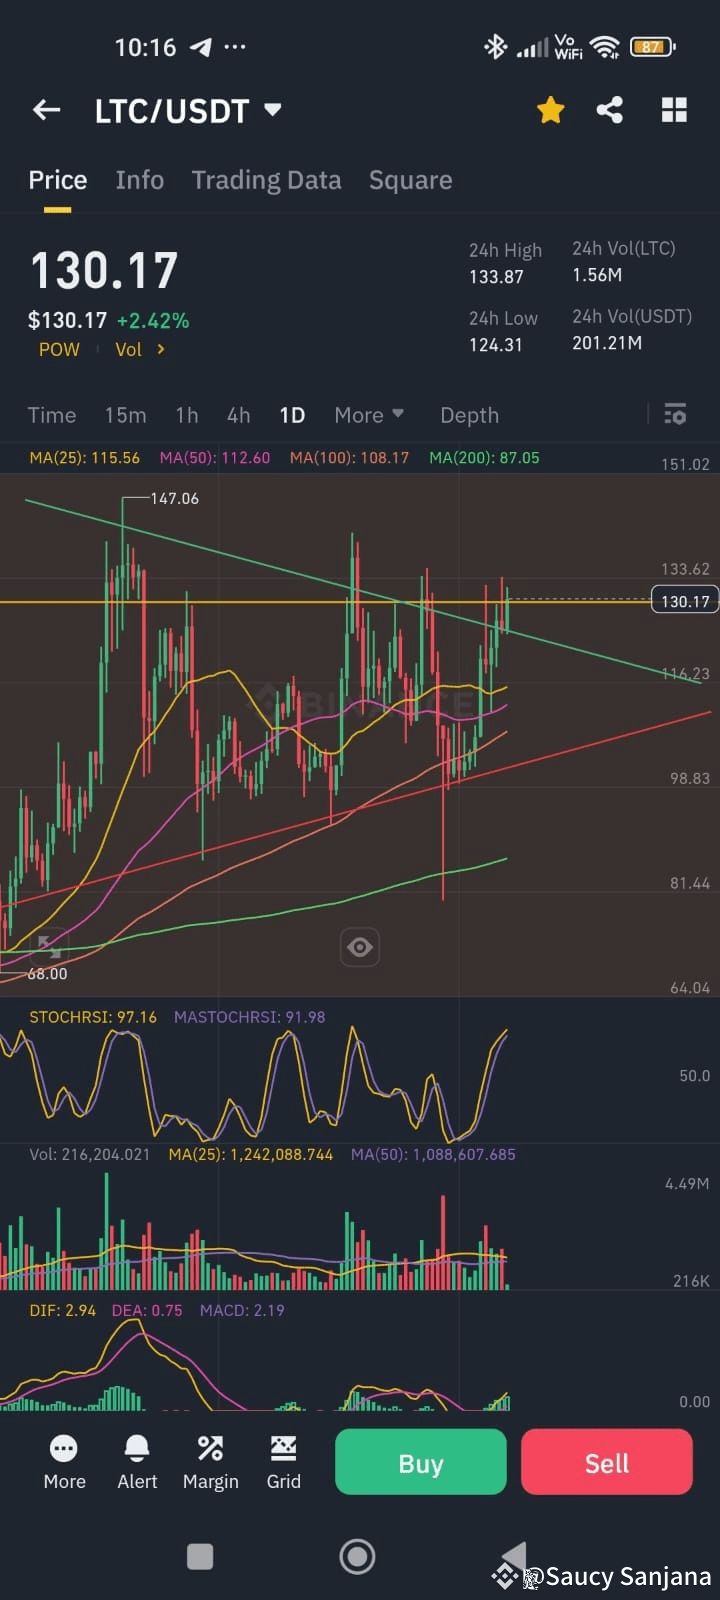Tap the 24h Vol(USDT) value 201.21M
720x1600 pixels.
[x=607, y=343]
